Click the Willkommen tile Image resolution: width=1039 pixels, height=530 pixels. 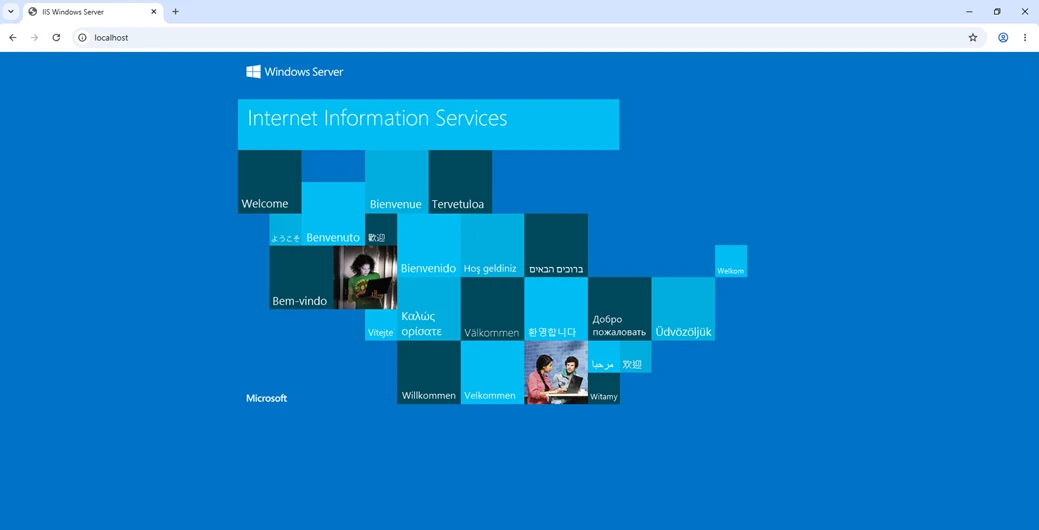[x=429, y=372]
